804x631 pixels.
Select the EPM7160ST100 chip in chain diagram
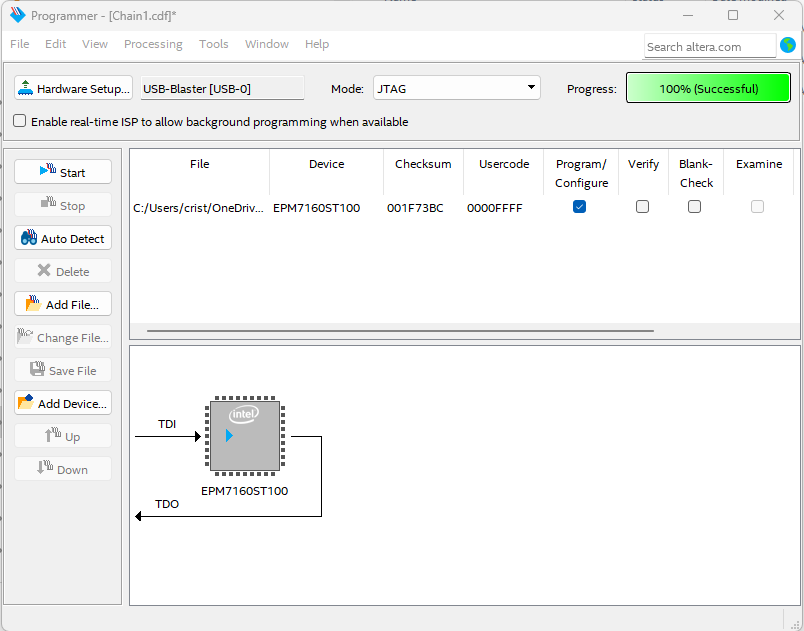(x=245, y=436)
